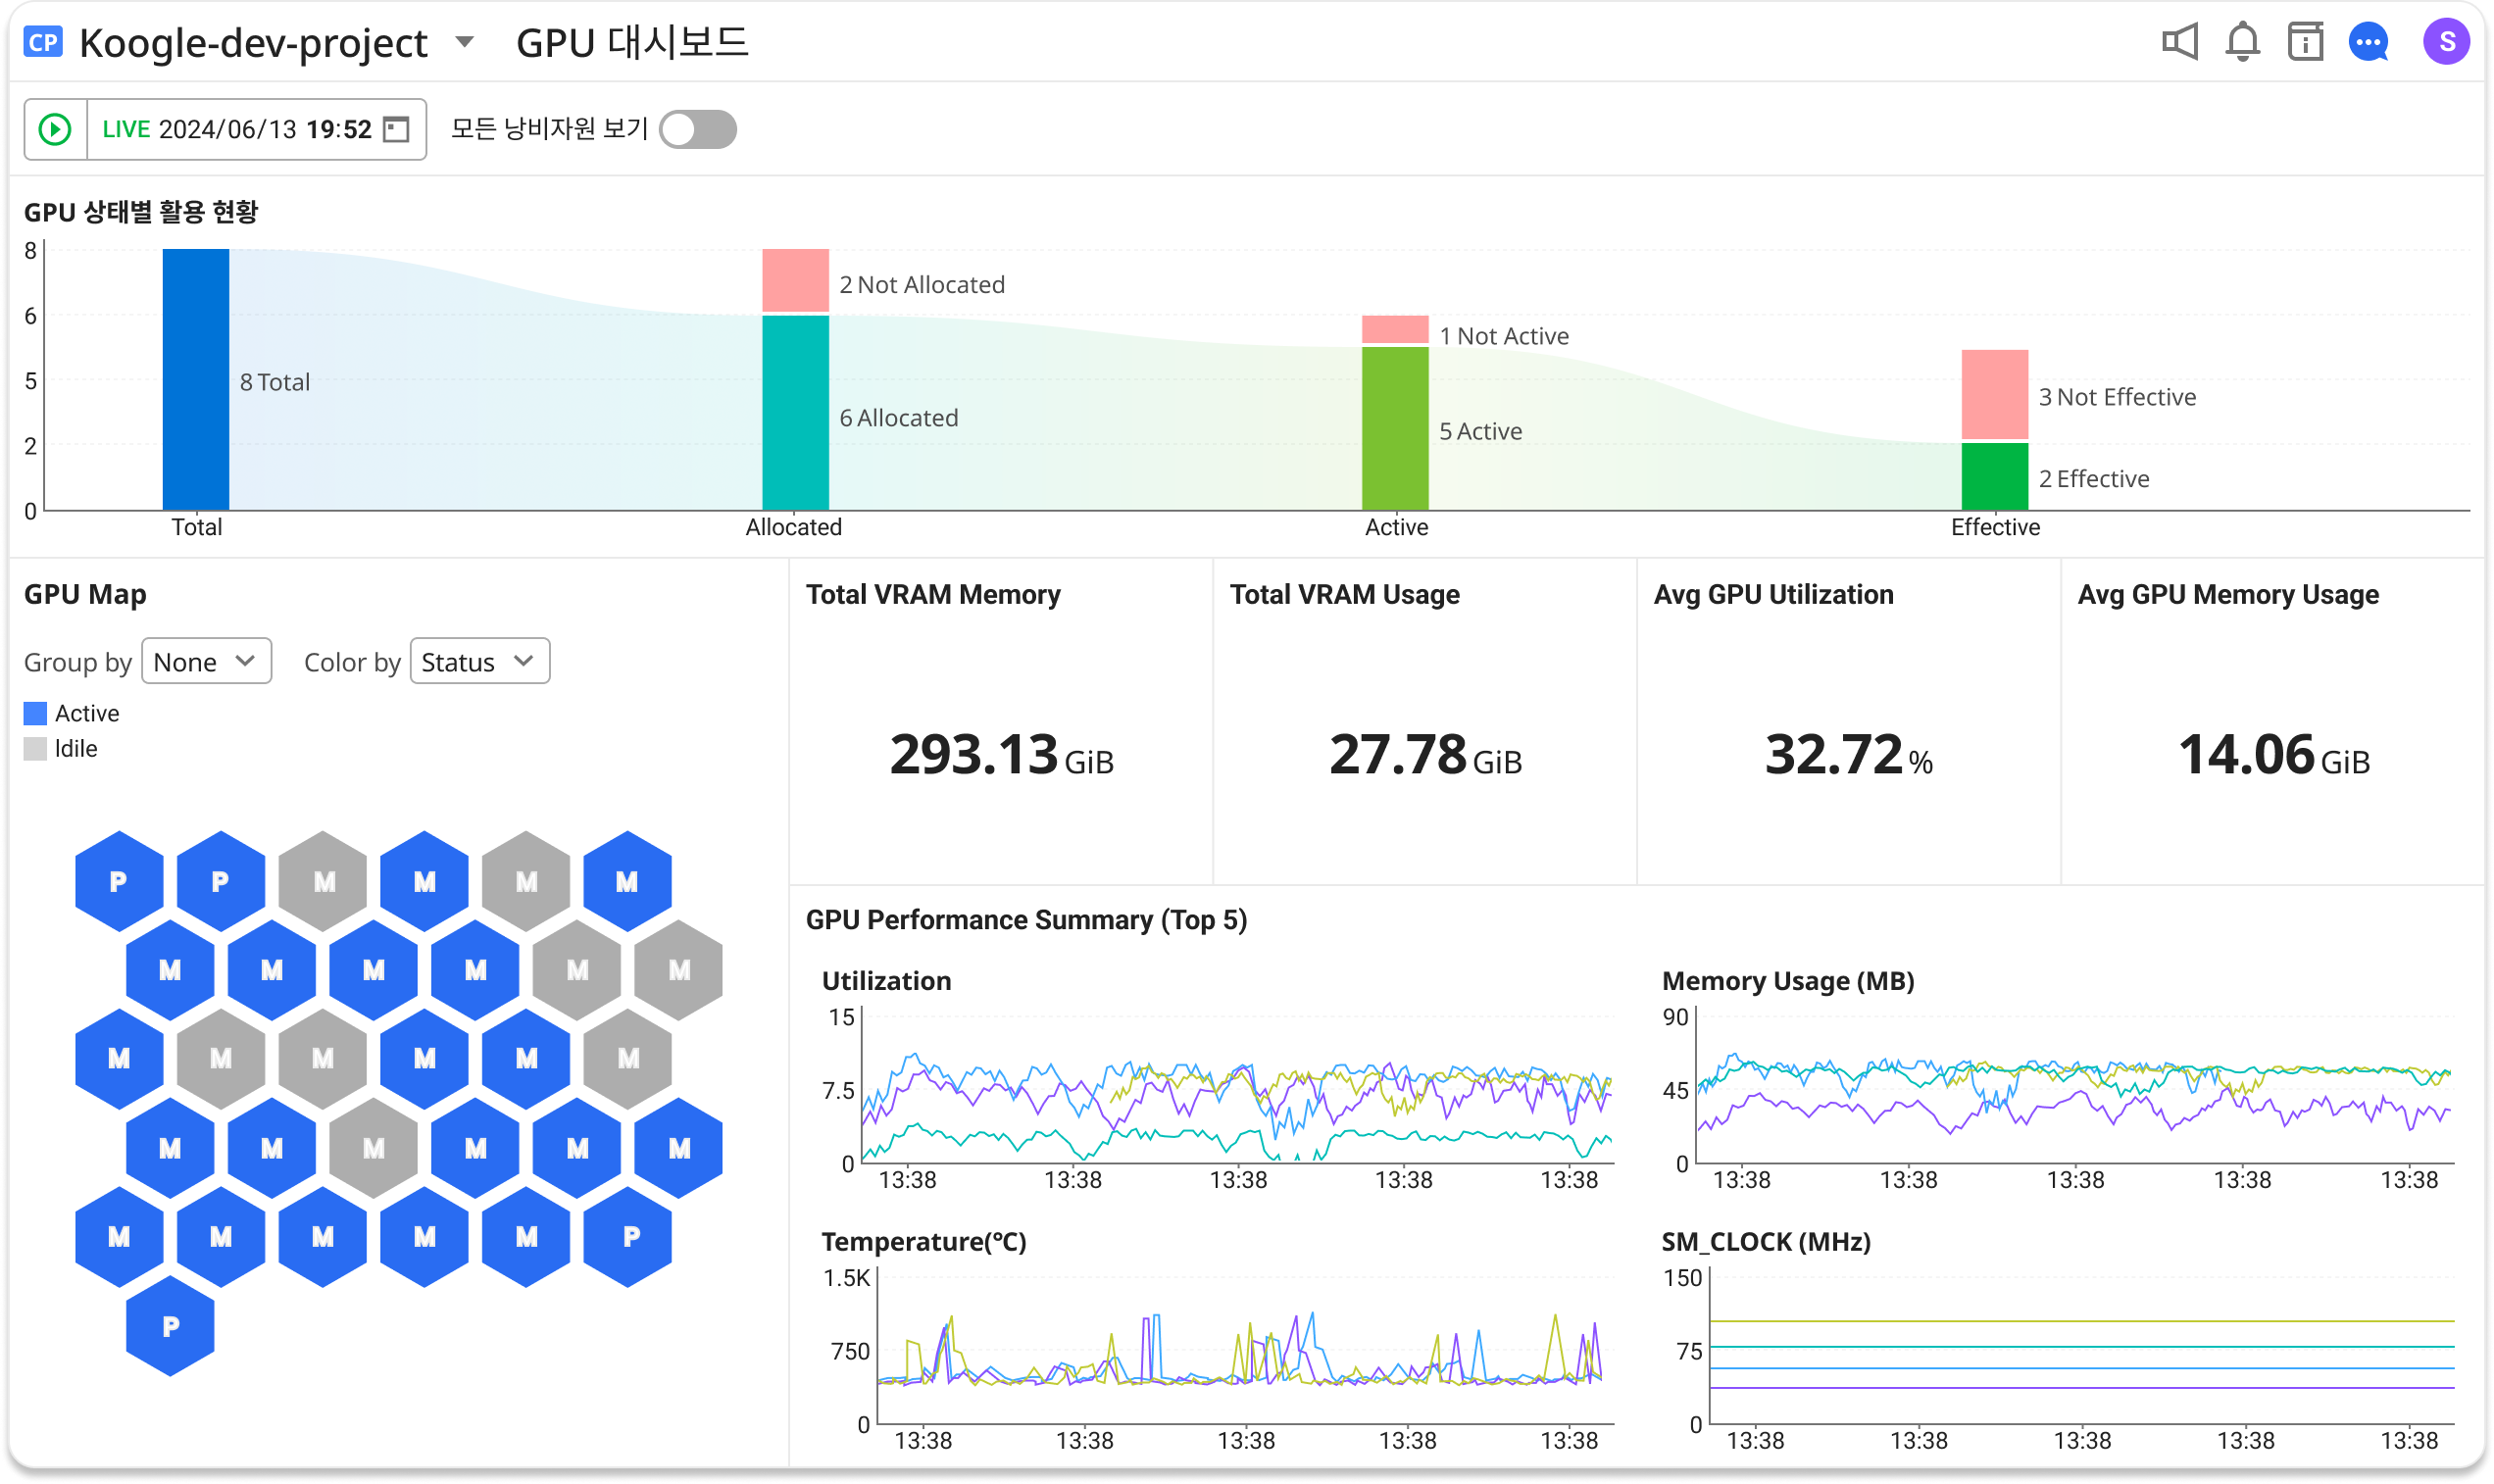Screen dimensions: 2494x1484
Task: Open the blue chat support icon
Action: click(x=2368, y=42)
